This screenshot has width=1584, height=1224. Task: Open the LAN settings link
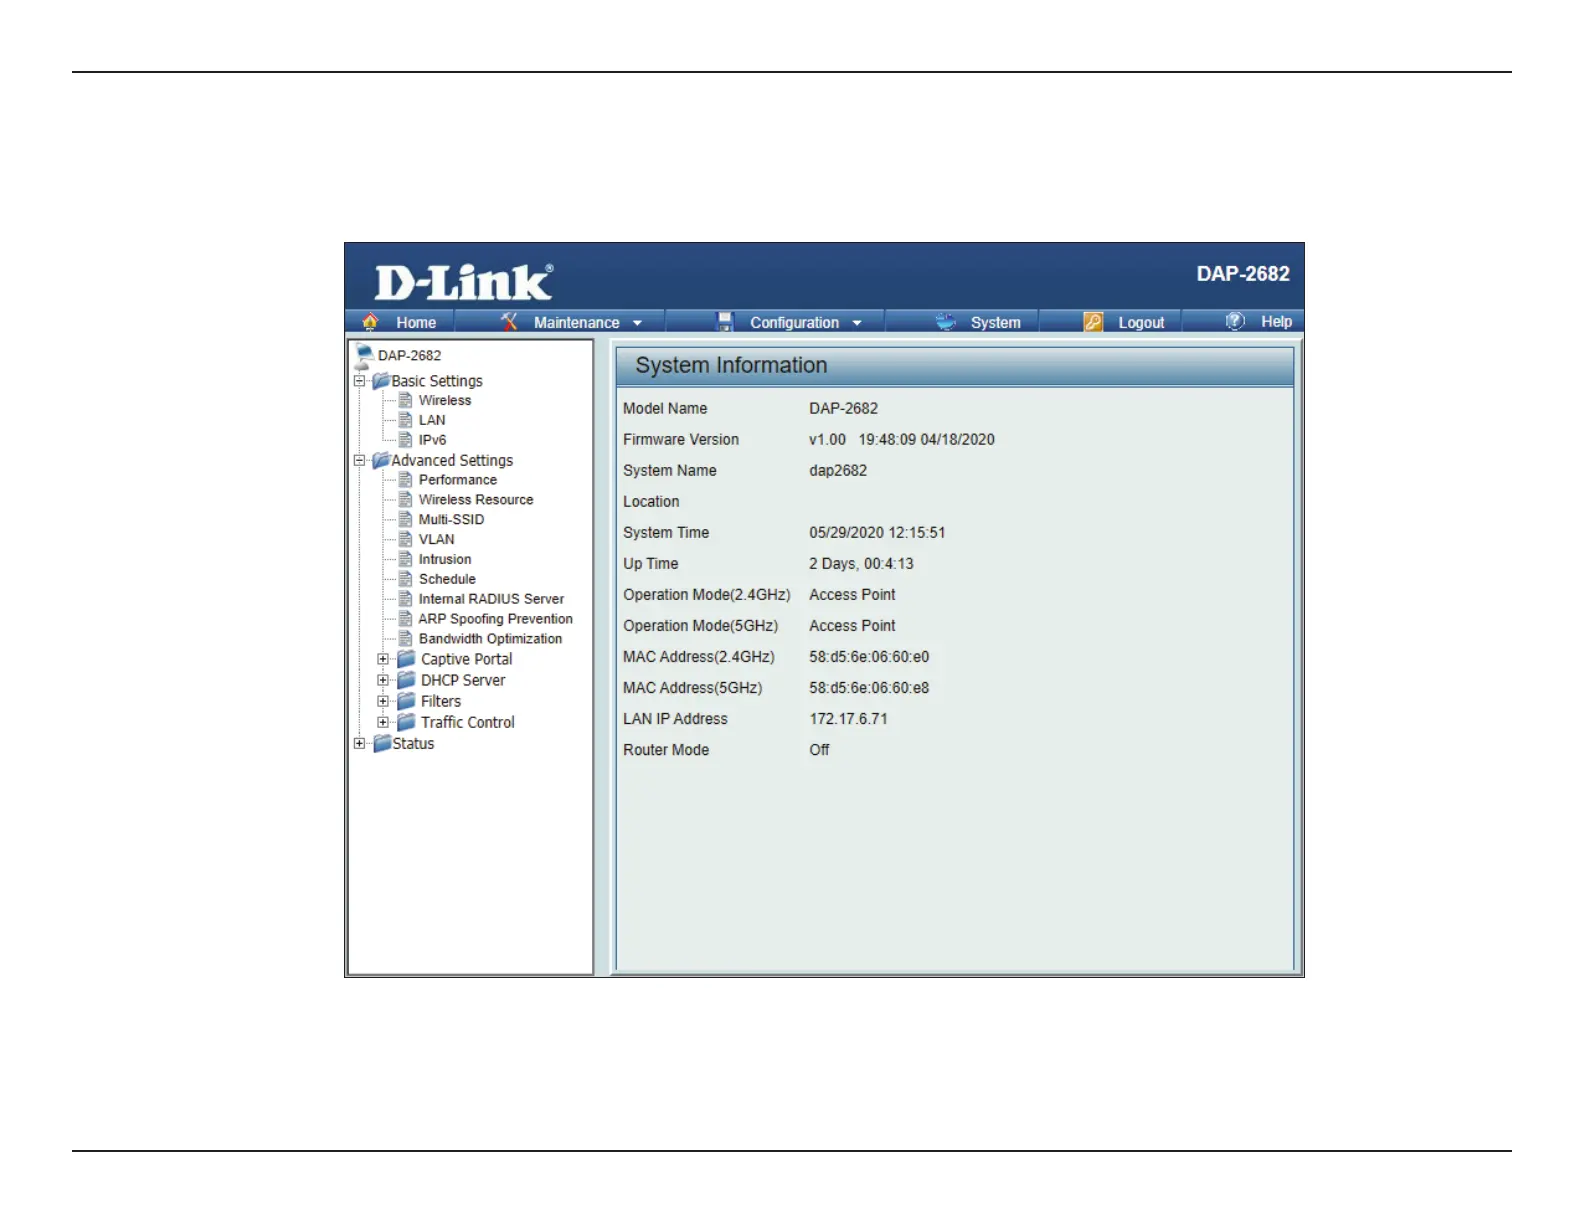[x=432, y=420]
